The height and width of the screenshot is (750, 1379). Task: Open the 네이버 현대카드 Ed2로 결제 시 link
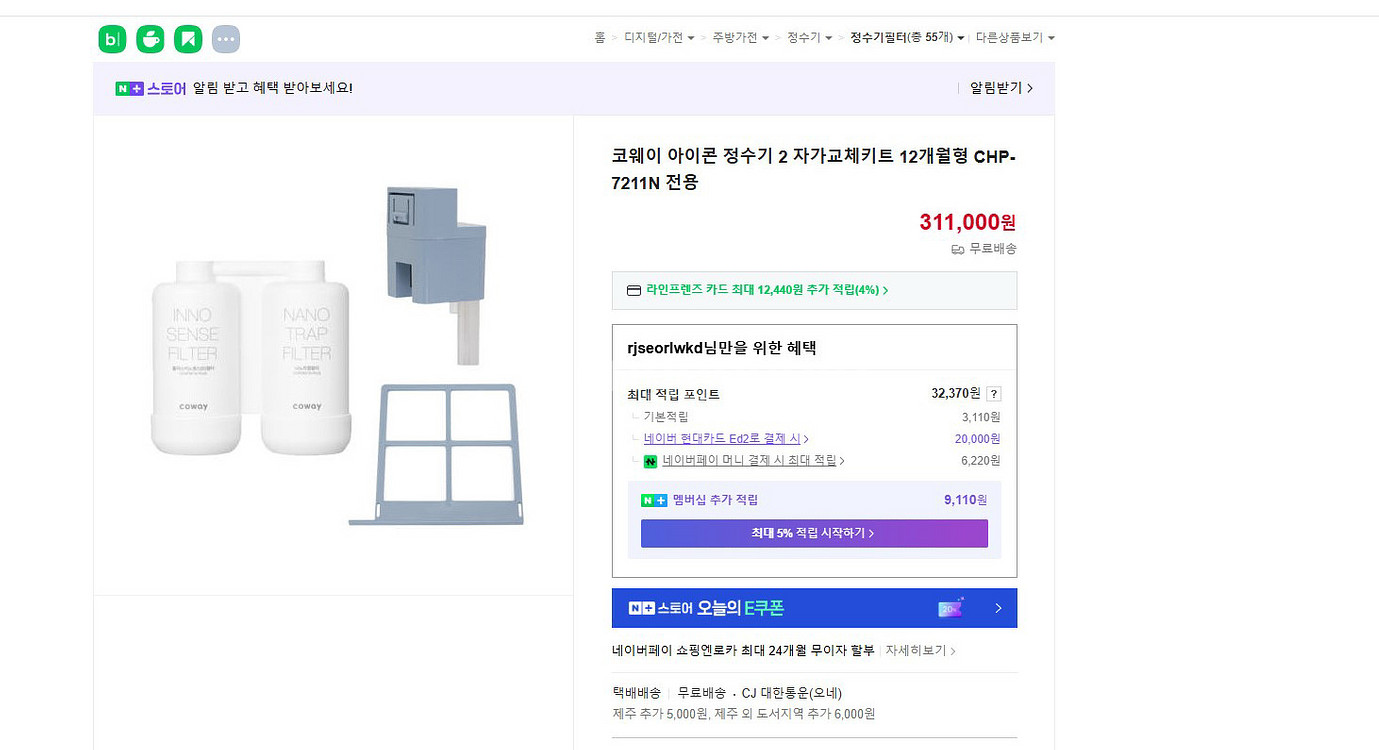tap(725, 439)
